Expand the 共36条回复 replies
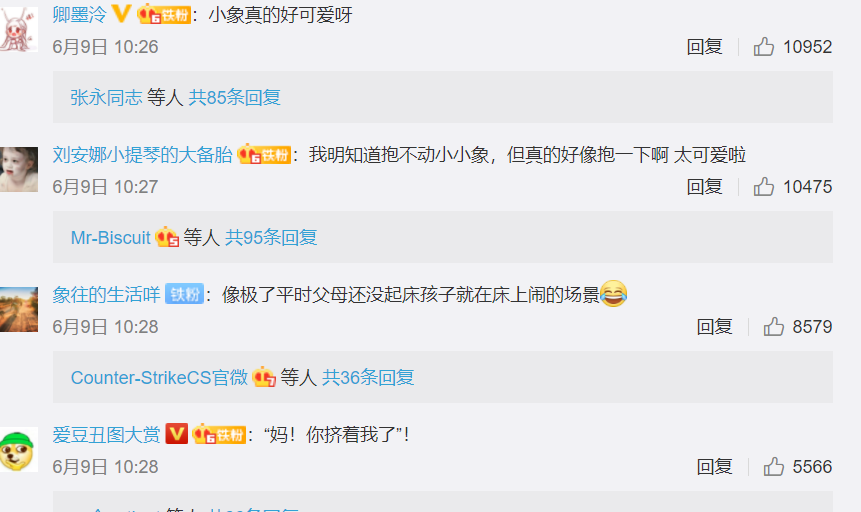This screenshot has width=861, height=512. tap(368, 378)
